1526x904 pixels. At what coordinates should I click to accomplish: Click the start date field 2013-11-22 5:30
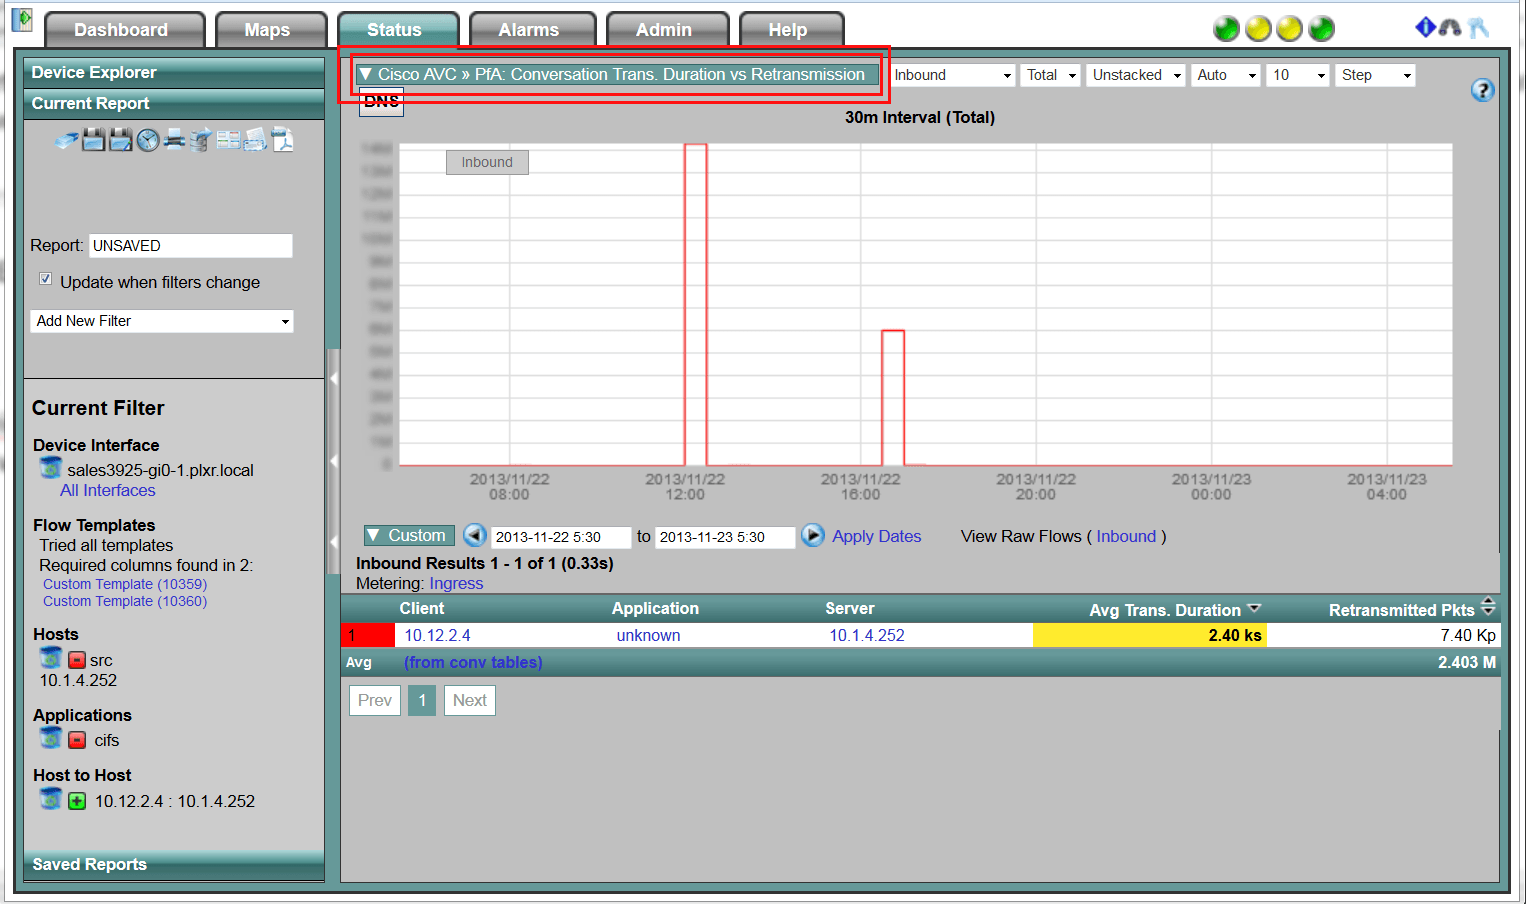click(561, 537)
